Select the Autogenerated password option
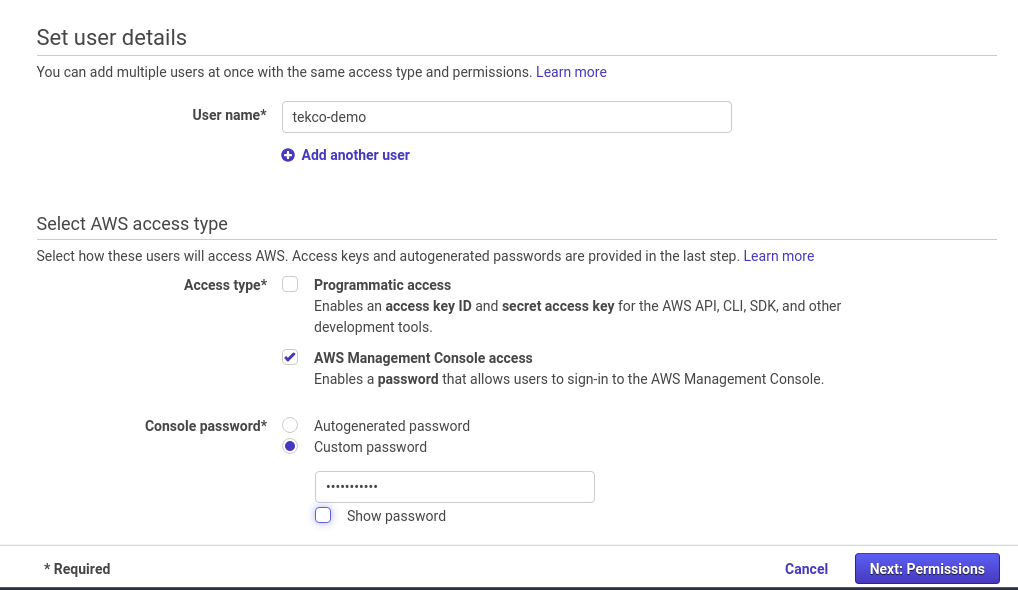The image size is (1018, 590). tap(290, 425)
